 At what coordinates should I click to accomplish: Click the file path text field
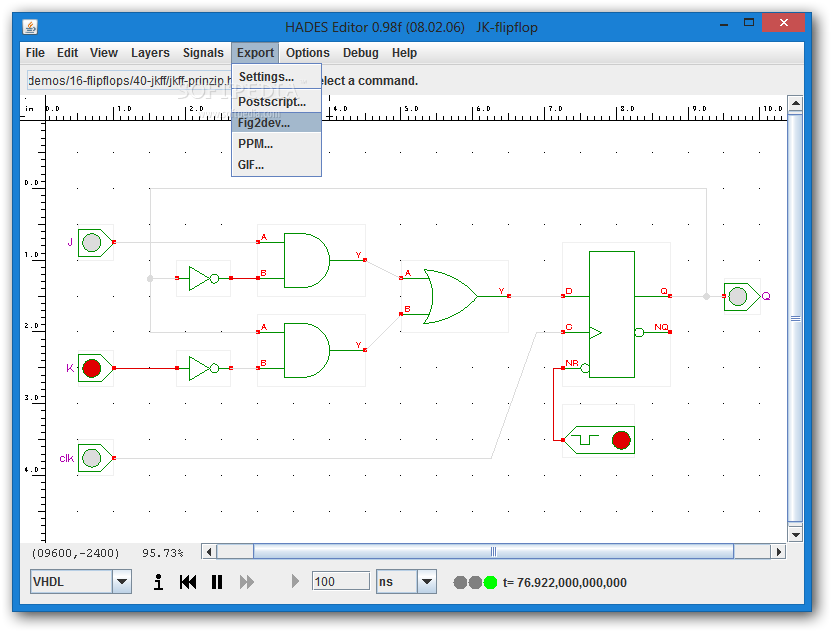pyautogui.click(x=129, y=81)
